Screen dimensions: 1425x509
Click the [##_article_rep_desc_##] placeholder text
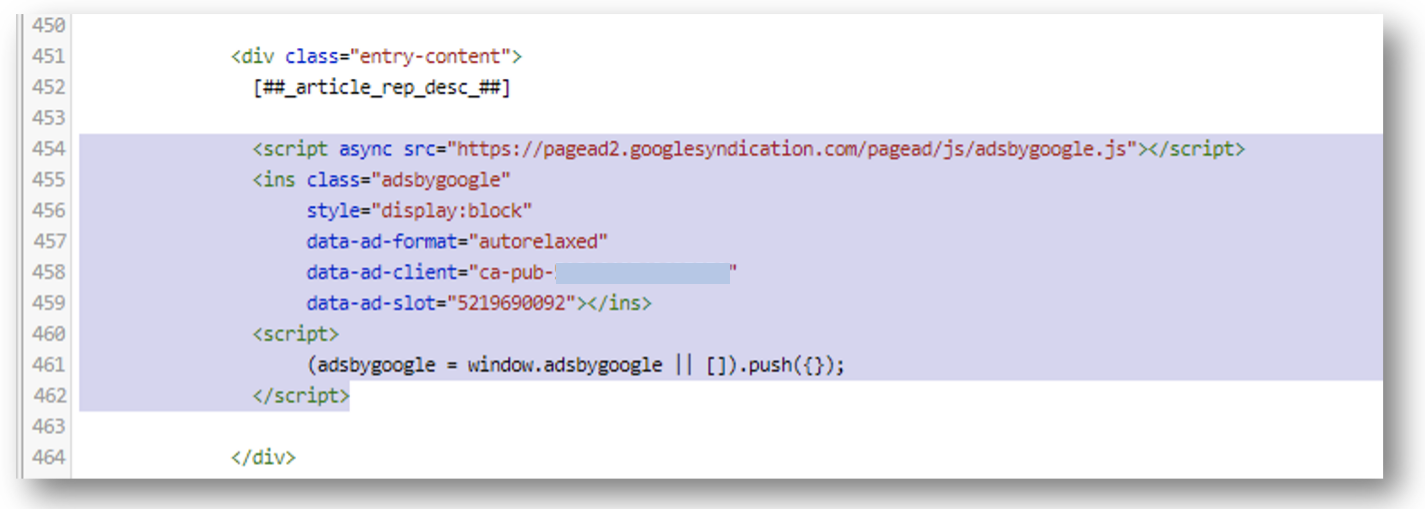[x=381, y=87]
